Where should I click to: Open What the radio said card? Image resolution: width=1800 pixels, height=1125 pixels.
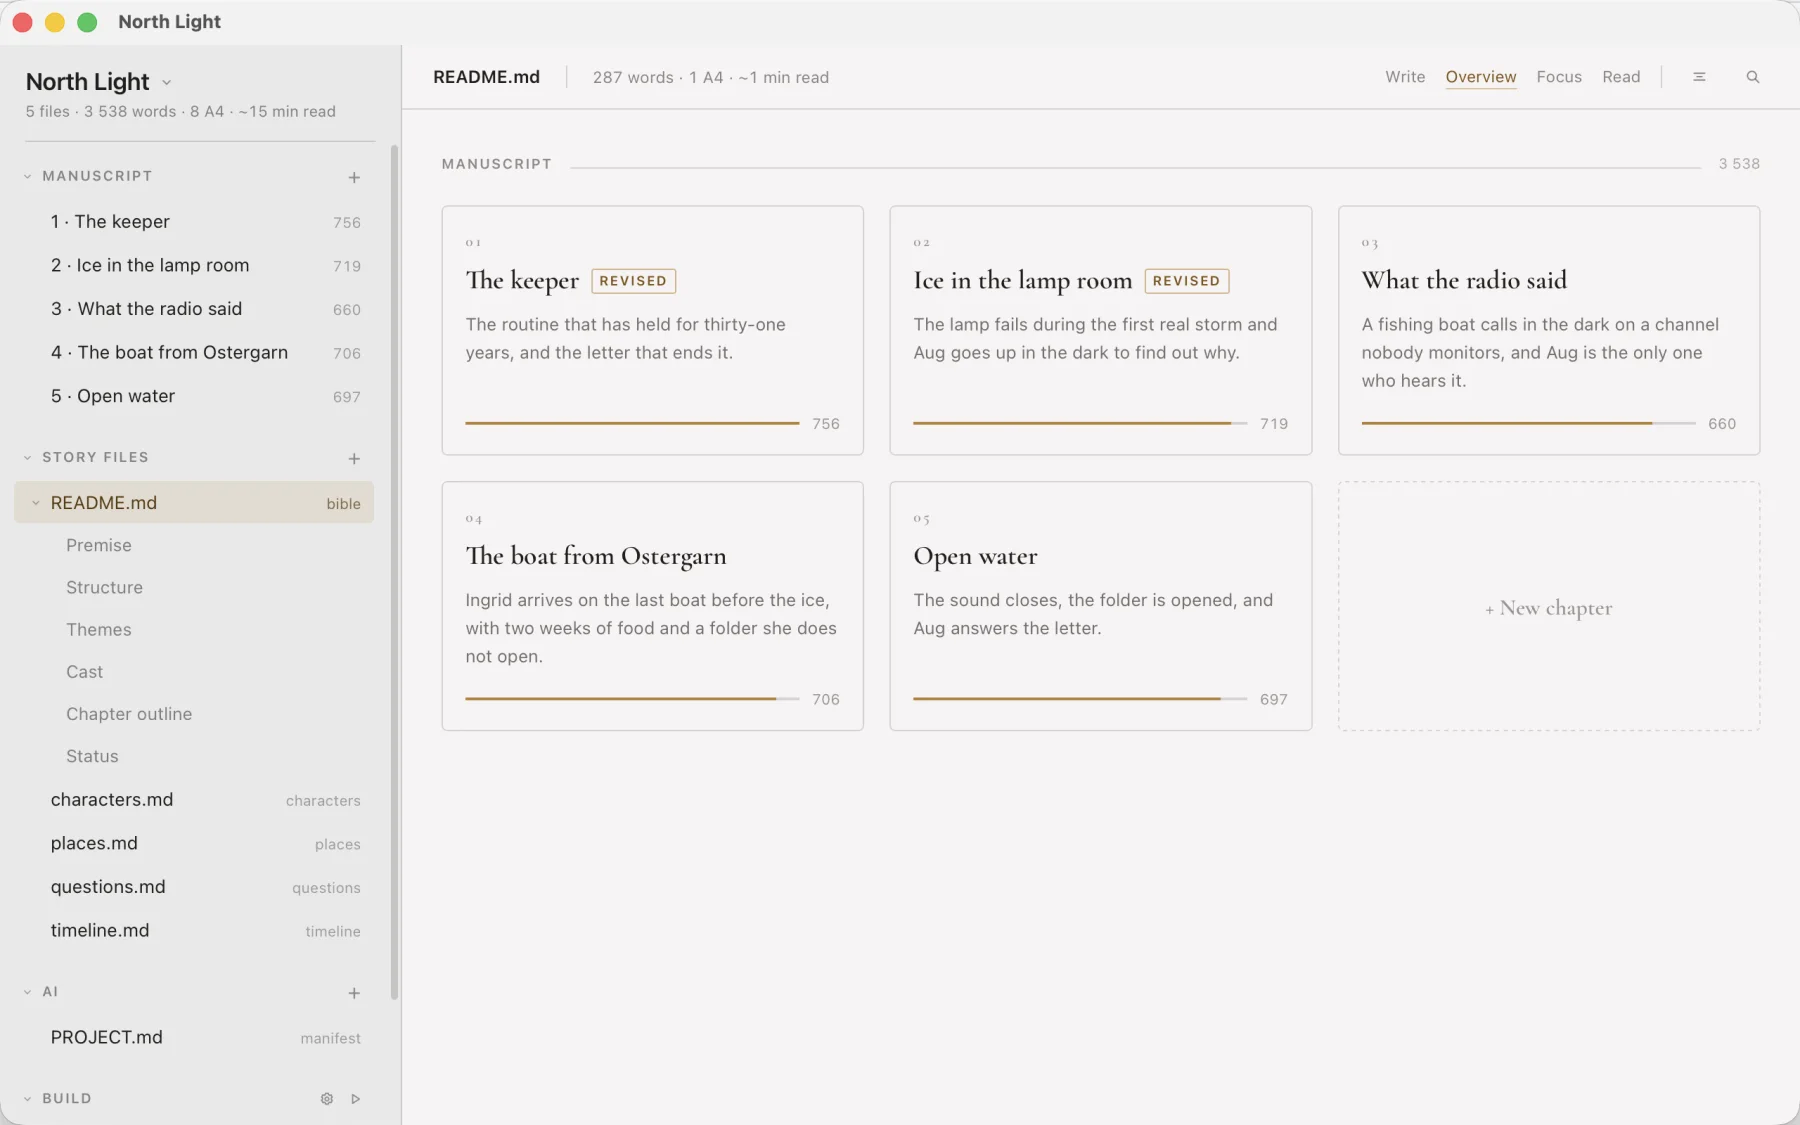(1549, 330)
